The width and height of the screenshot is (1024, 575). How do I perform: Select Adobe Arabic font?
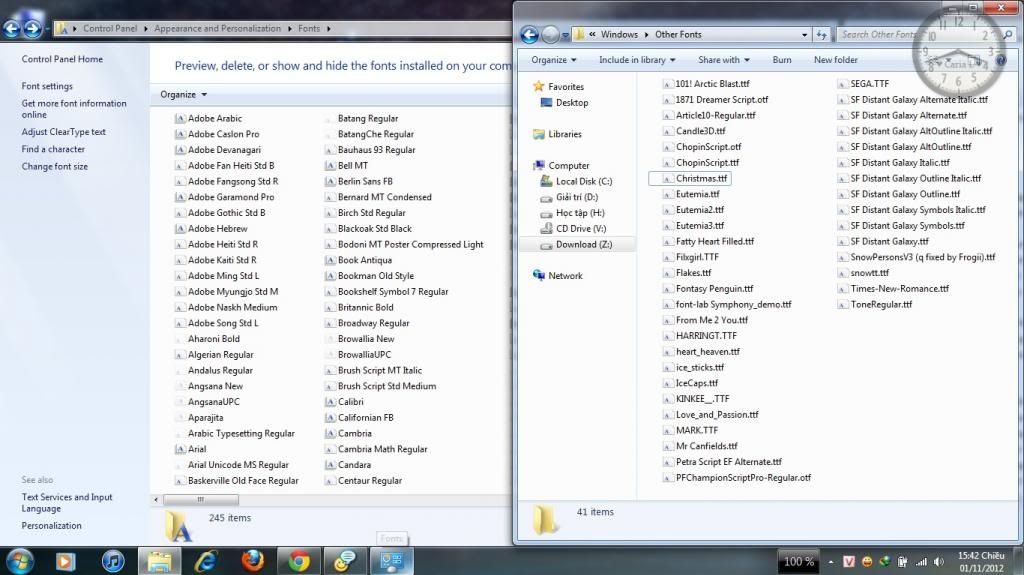(208, 118)
